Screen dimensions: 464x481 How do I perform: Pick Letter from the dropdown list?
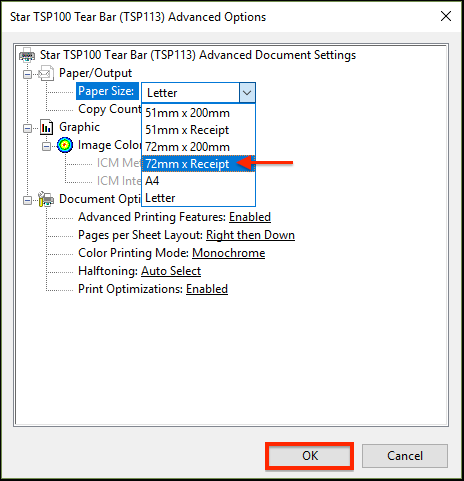tap(198, 198)
